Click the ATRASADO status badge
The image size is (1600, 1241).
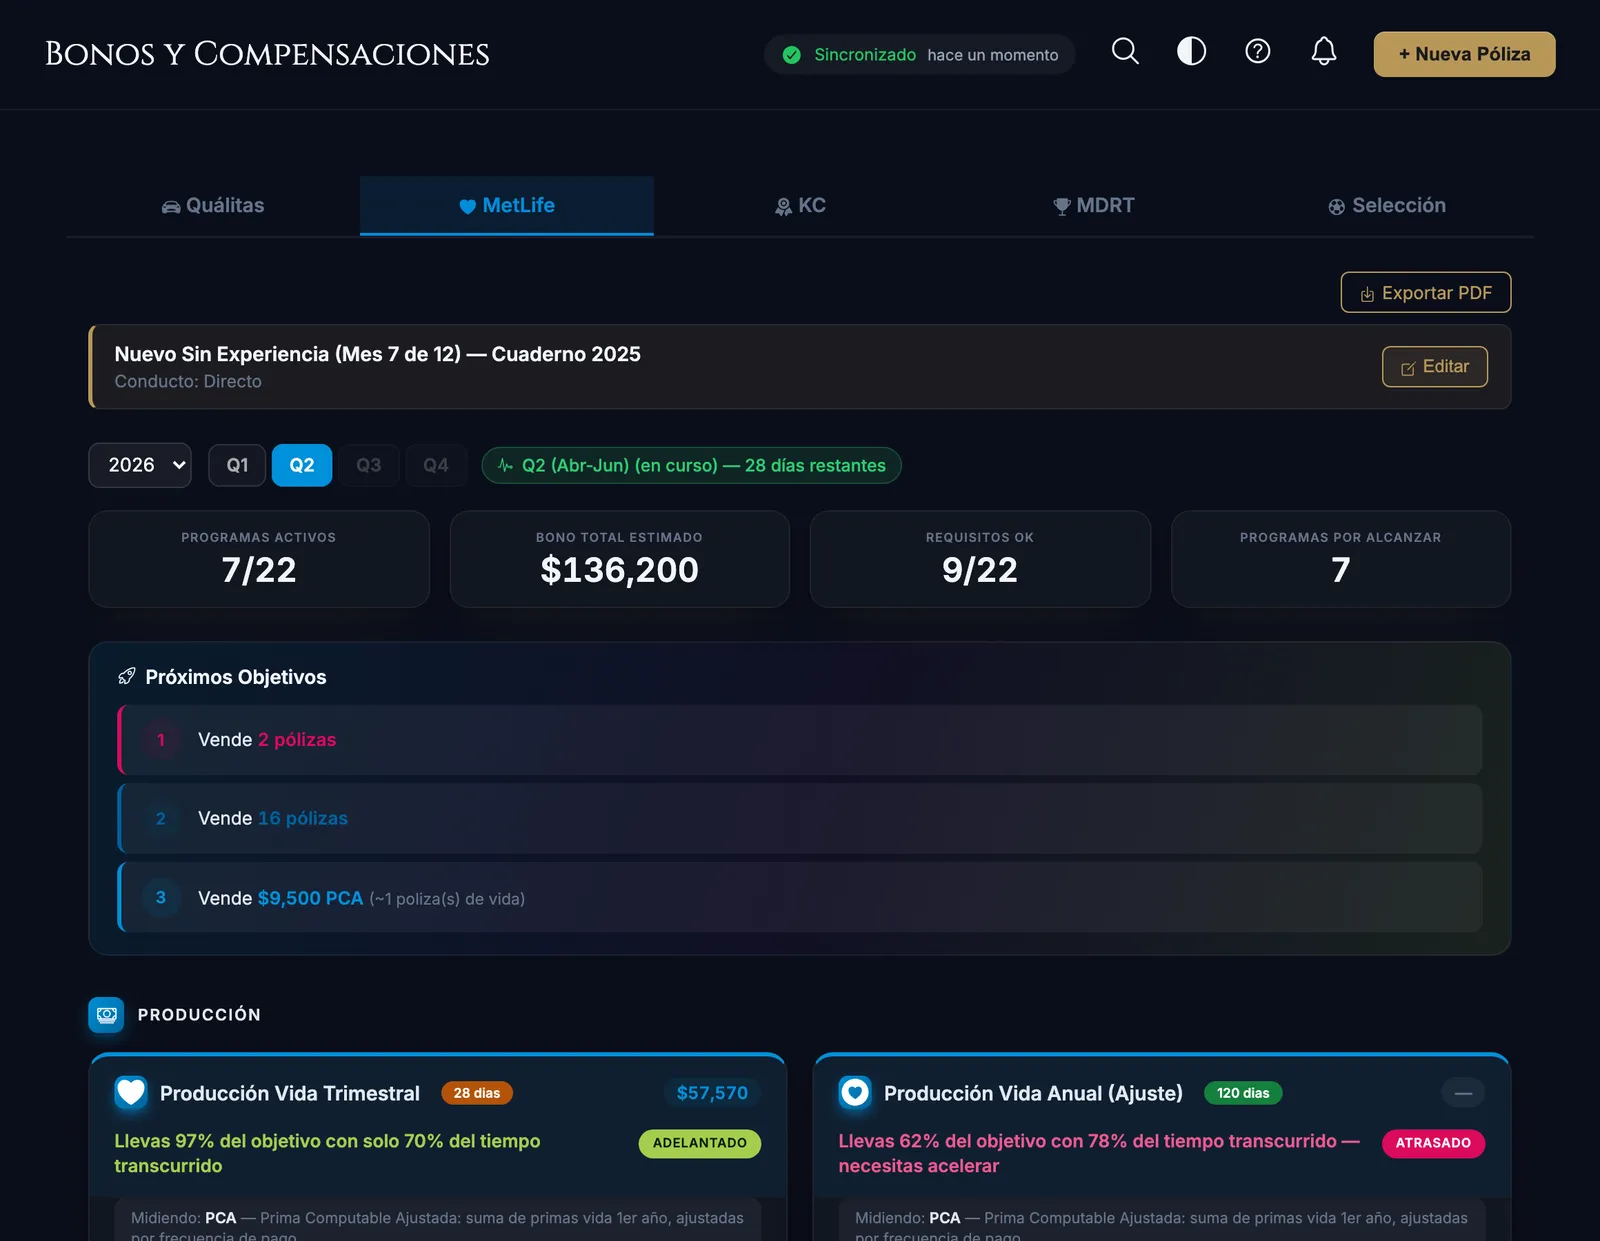[1434, 1143]
